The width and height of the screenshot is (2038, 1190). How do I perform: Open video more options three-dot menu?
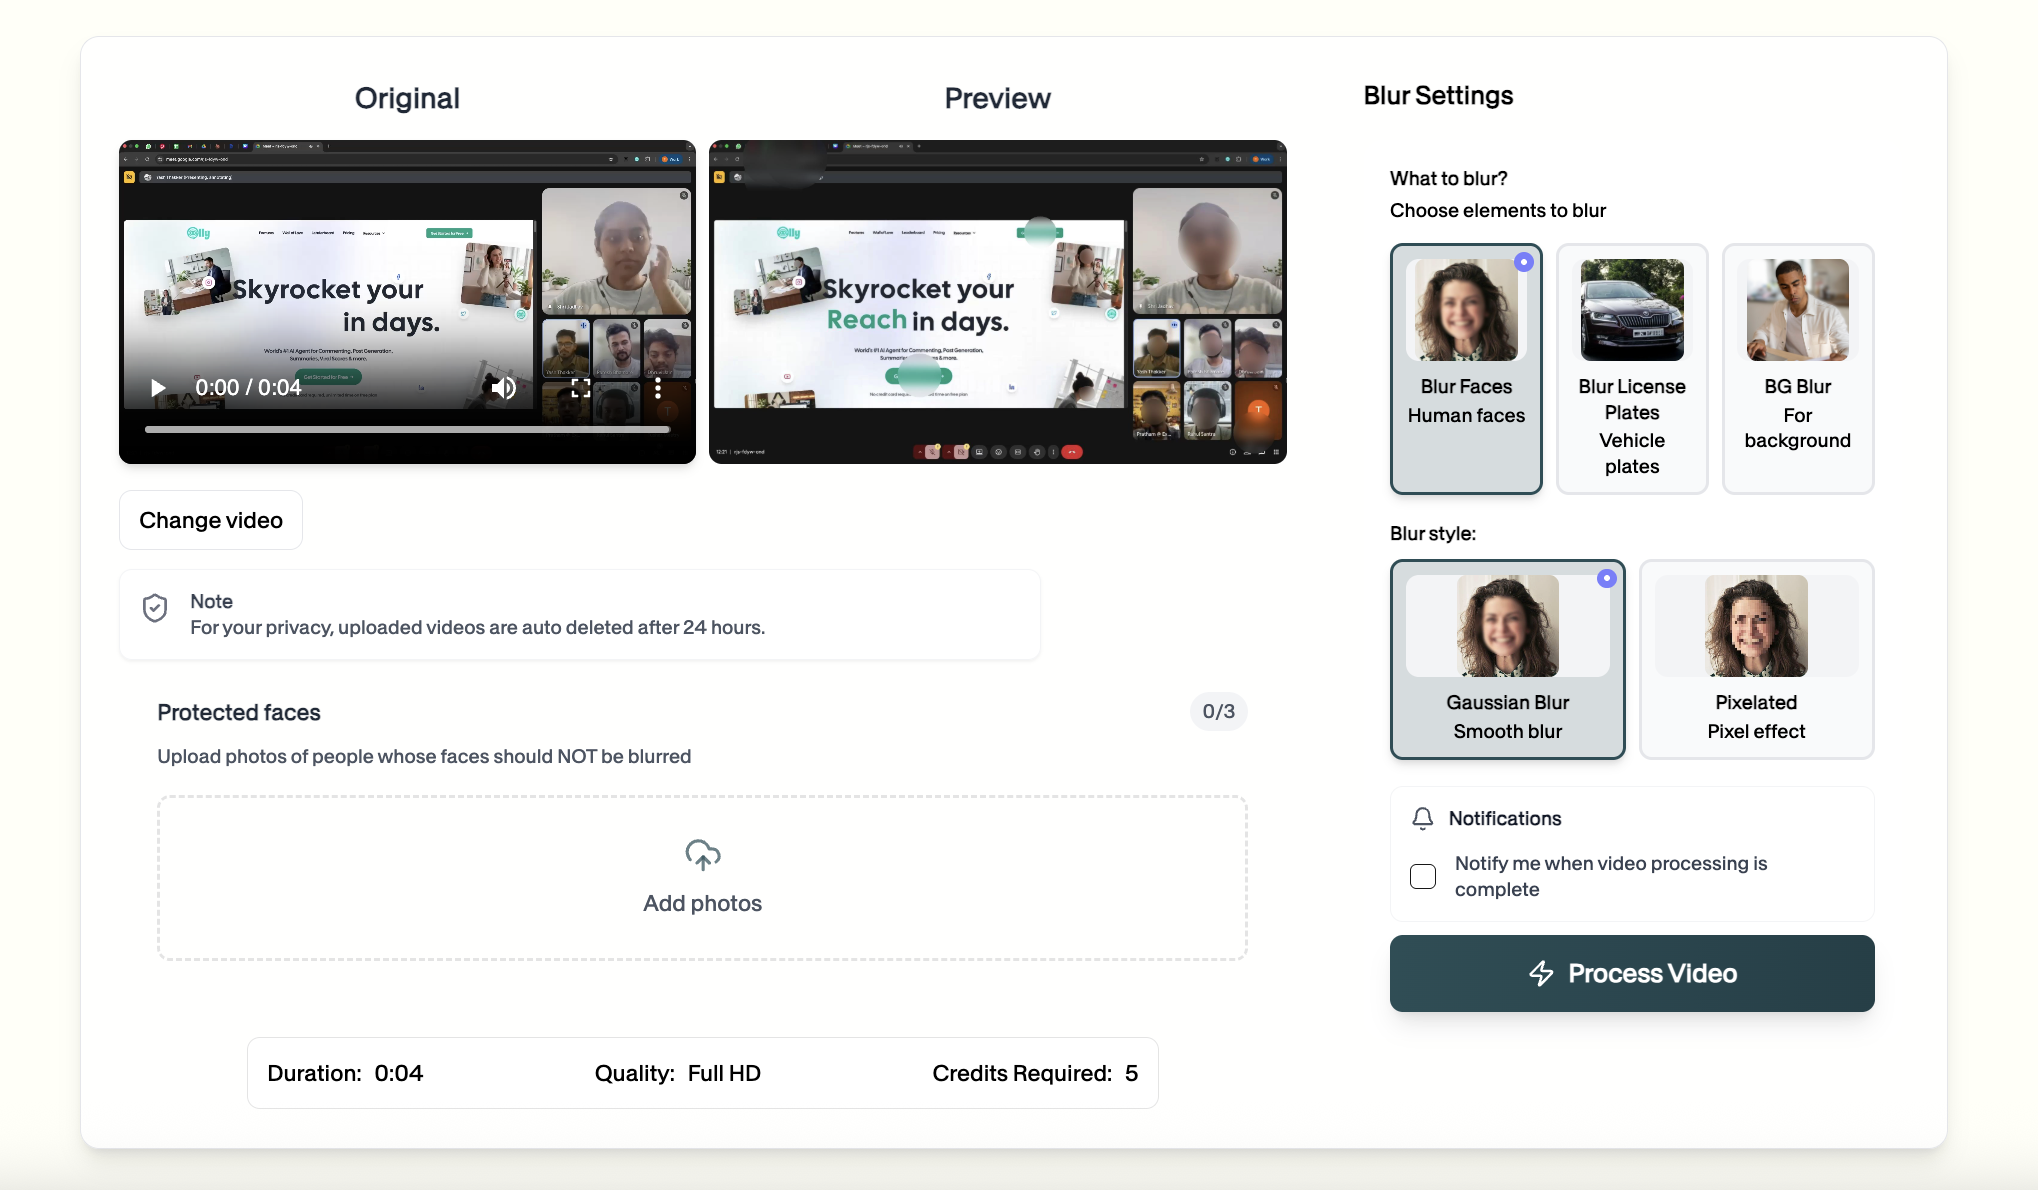pos(657,388)
